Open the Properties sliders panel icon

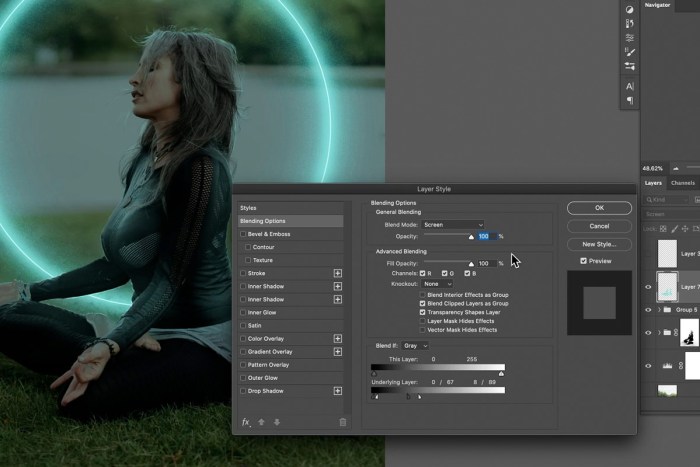click(629, 38)
